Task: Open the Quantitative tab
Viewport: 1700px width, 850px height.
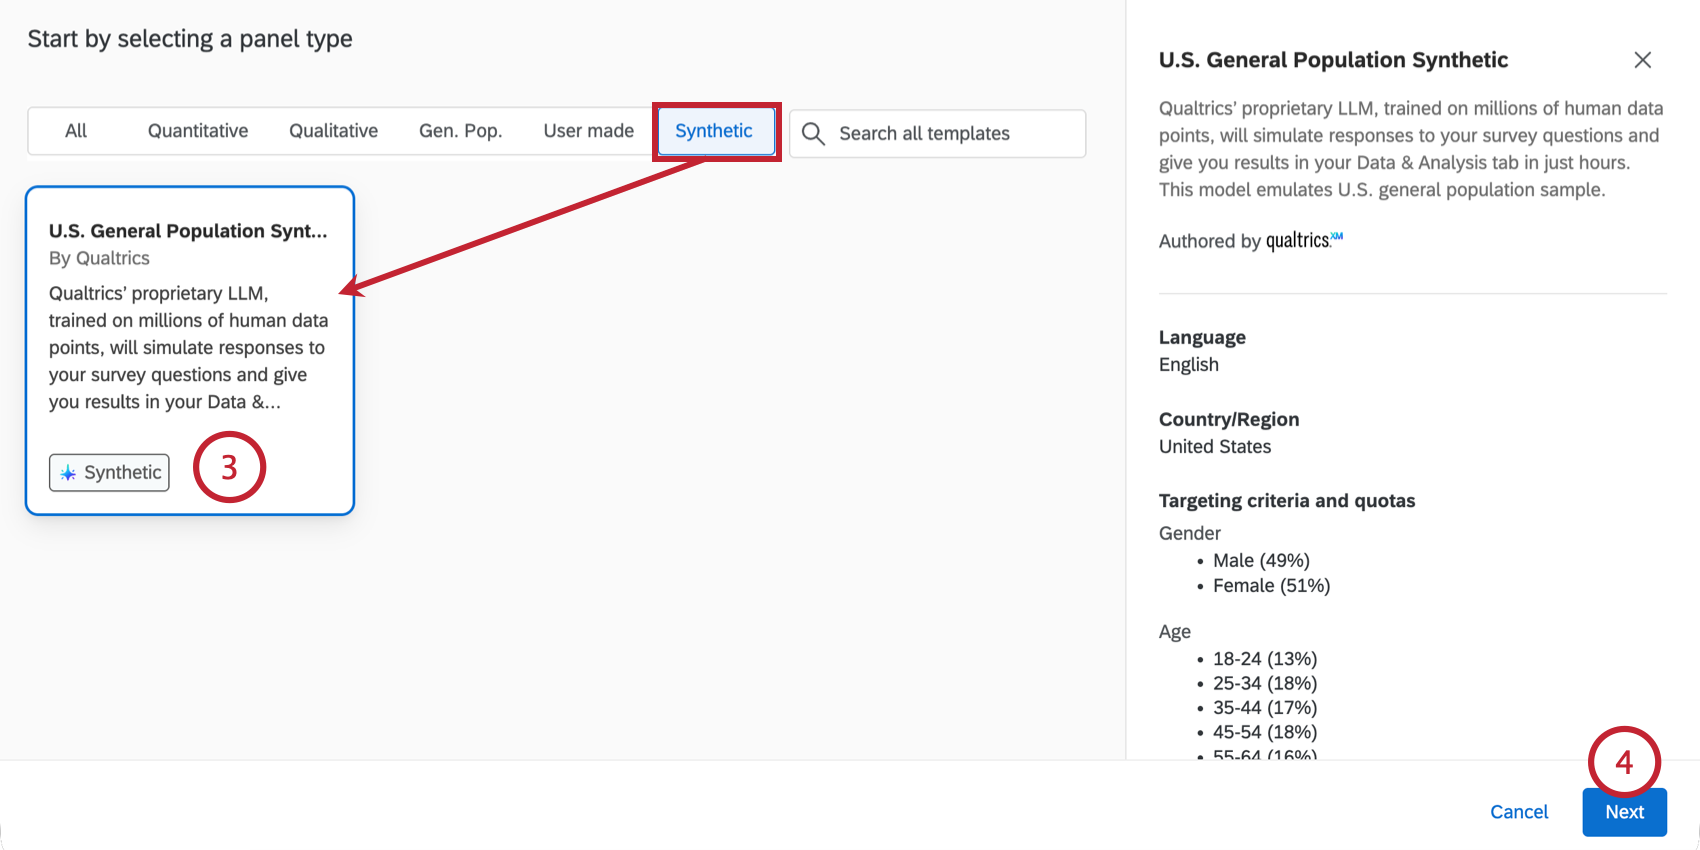Action: [198, 131]
